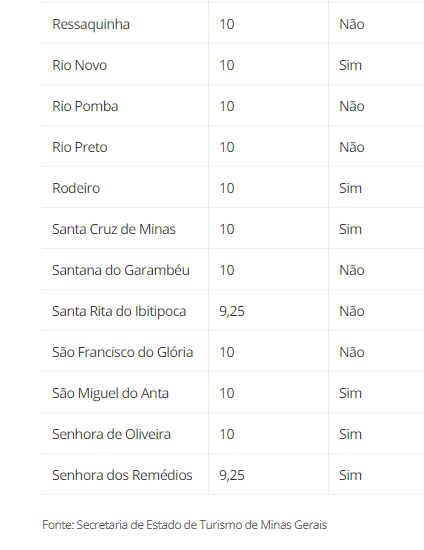
Task: Select the Rio Preto city name
Action: (80, 147)
